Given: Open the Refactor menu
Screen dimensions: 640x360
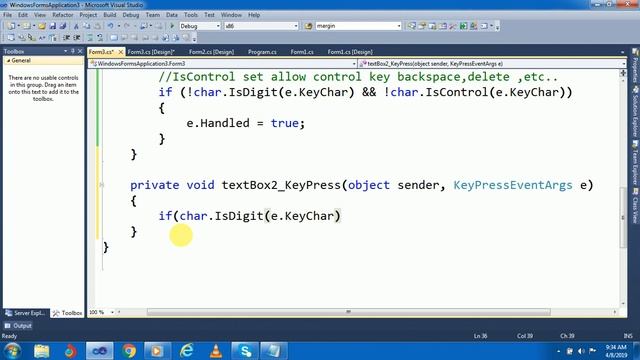Looking at the screenshot, I should [x=62, y=15].
